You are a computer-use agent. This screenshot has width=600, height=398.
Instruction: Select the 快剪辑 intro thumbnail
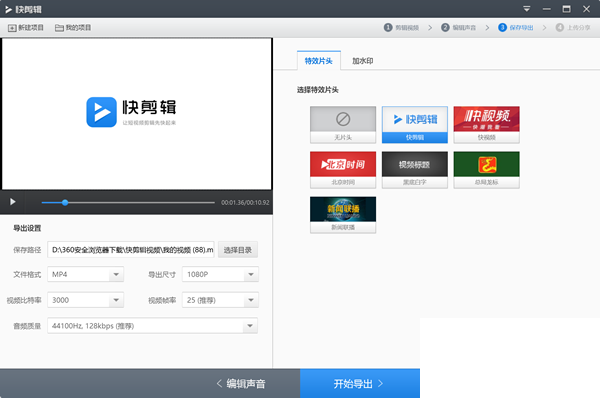tap(415, 125)
